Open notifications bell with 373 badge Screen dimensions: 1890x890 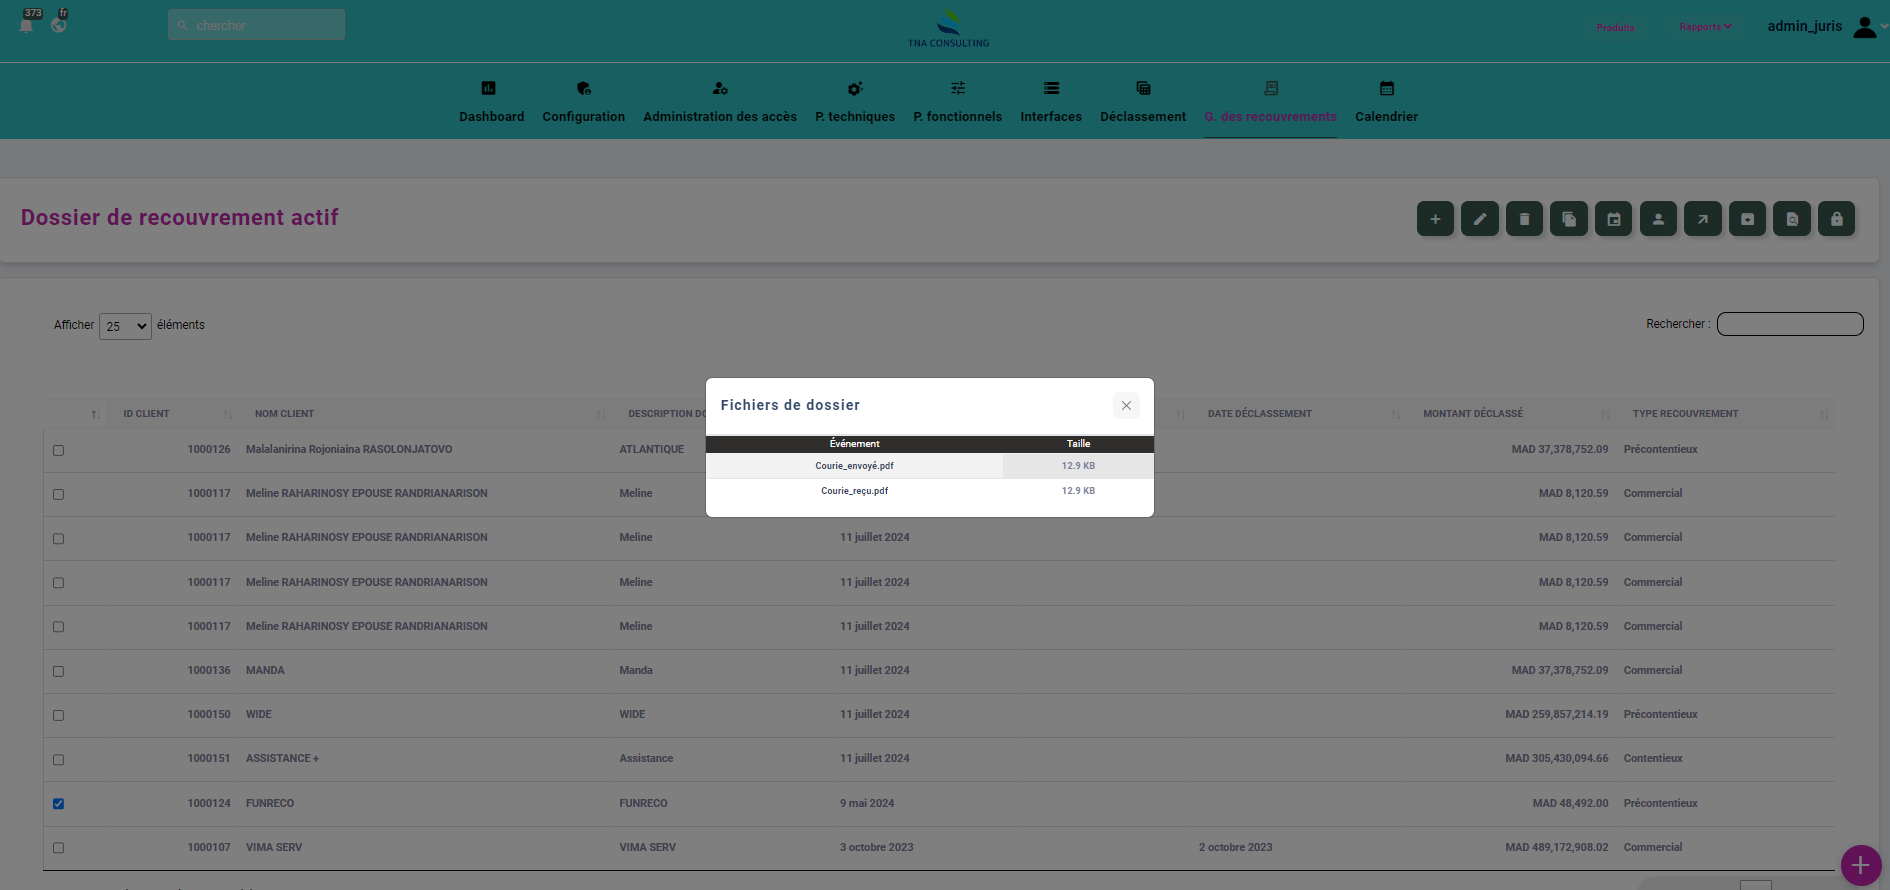[27, 24]
